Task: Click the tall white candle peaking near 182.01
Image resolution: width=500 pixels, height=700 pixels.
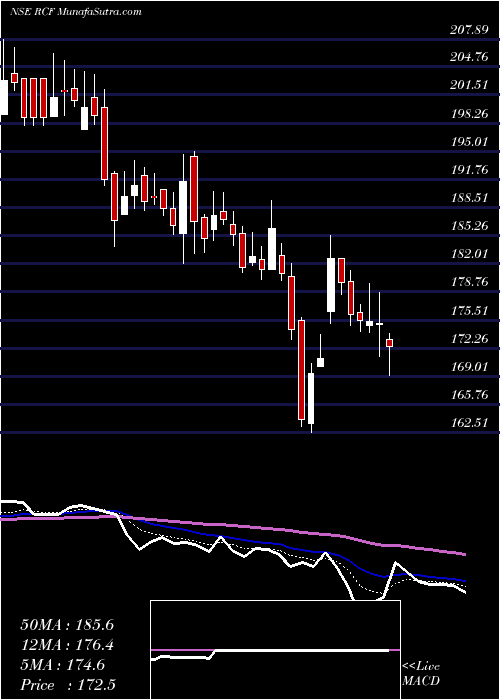Action: 331,284
